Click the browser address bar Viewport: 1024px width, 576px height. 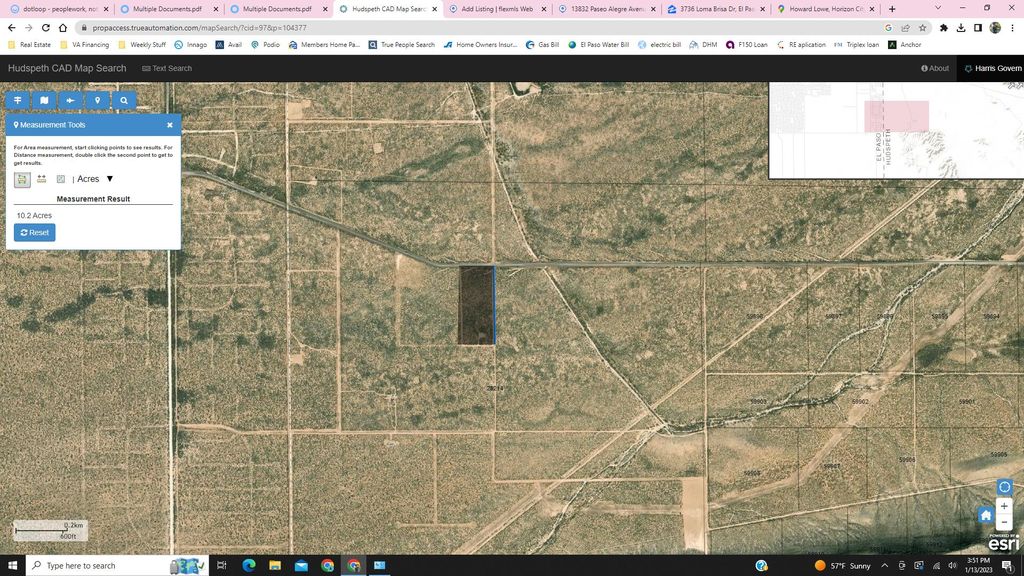point(300,27)
